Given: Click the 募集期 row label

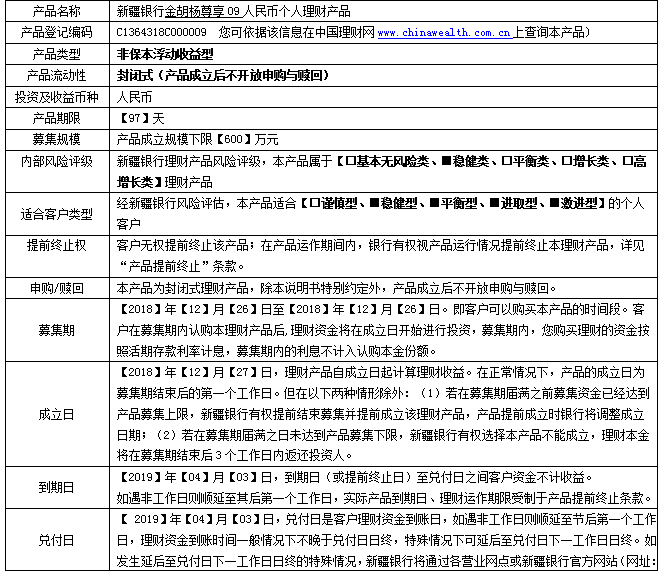Looking at the screenshot, I should 57,330.
